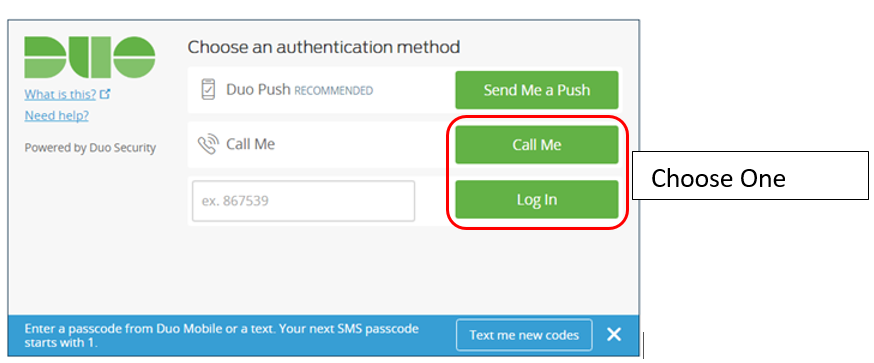Click the Duo Push option row

click(x=405, y=90)
